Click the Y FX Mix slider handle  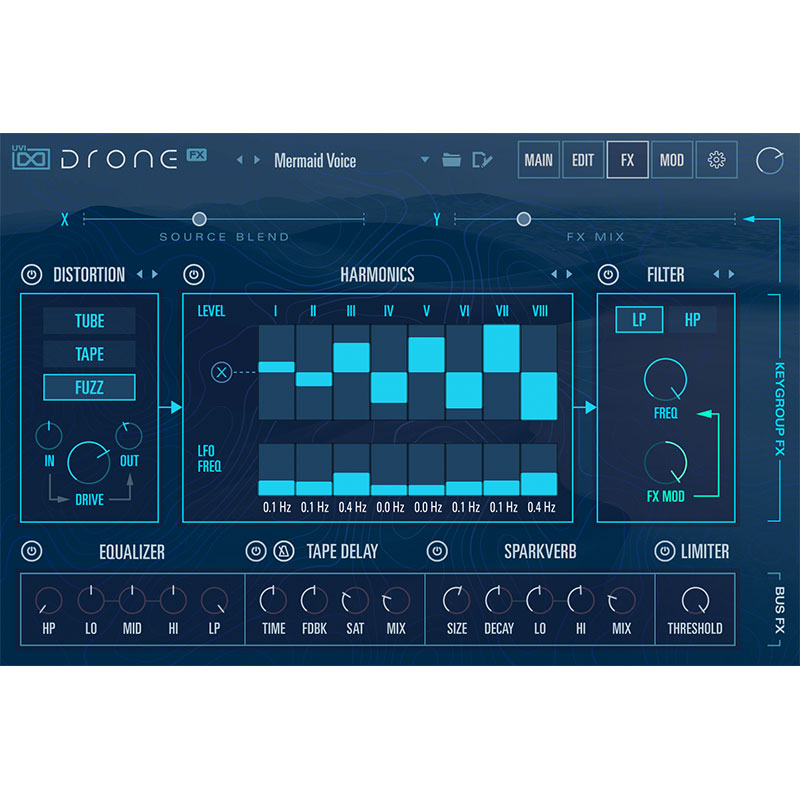pos(523,219)
